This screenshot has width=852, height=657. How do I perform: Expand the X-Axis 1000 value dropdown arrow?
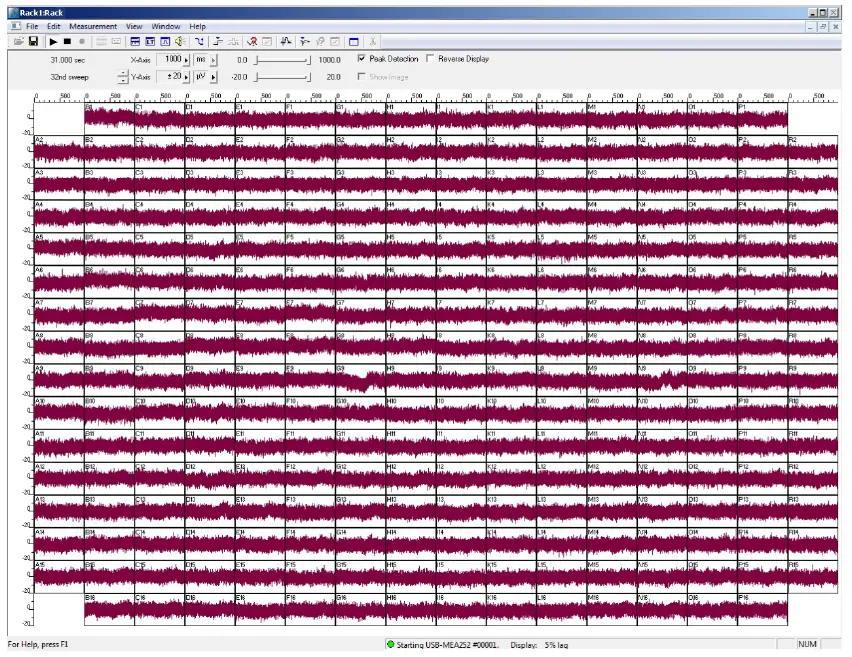point(186,60)
